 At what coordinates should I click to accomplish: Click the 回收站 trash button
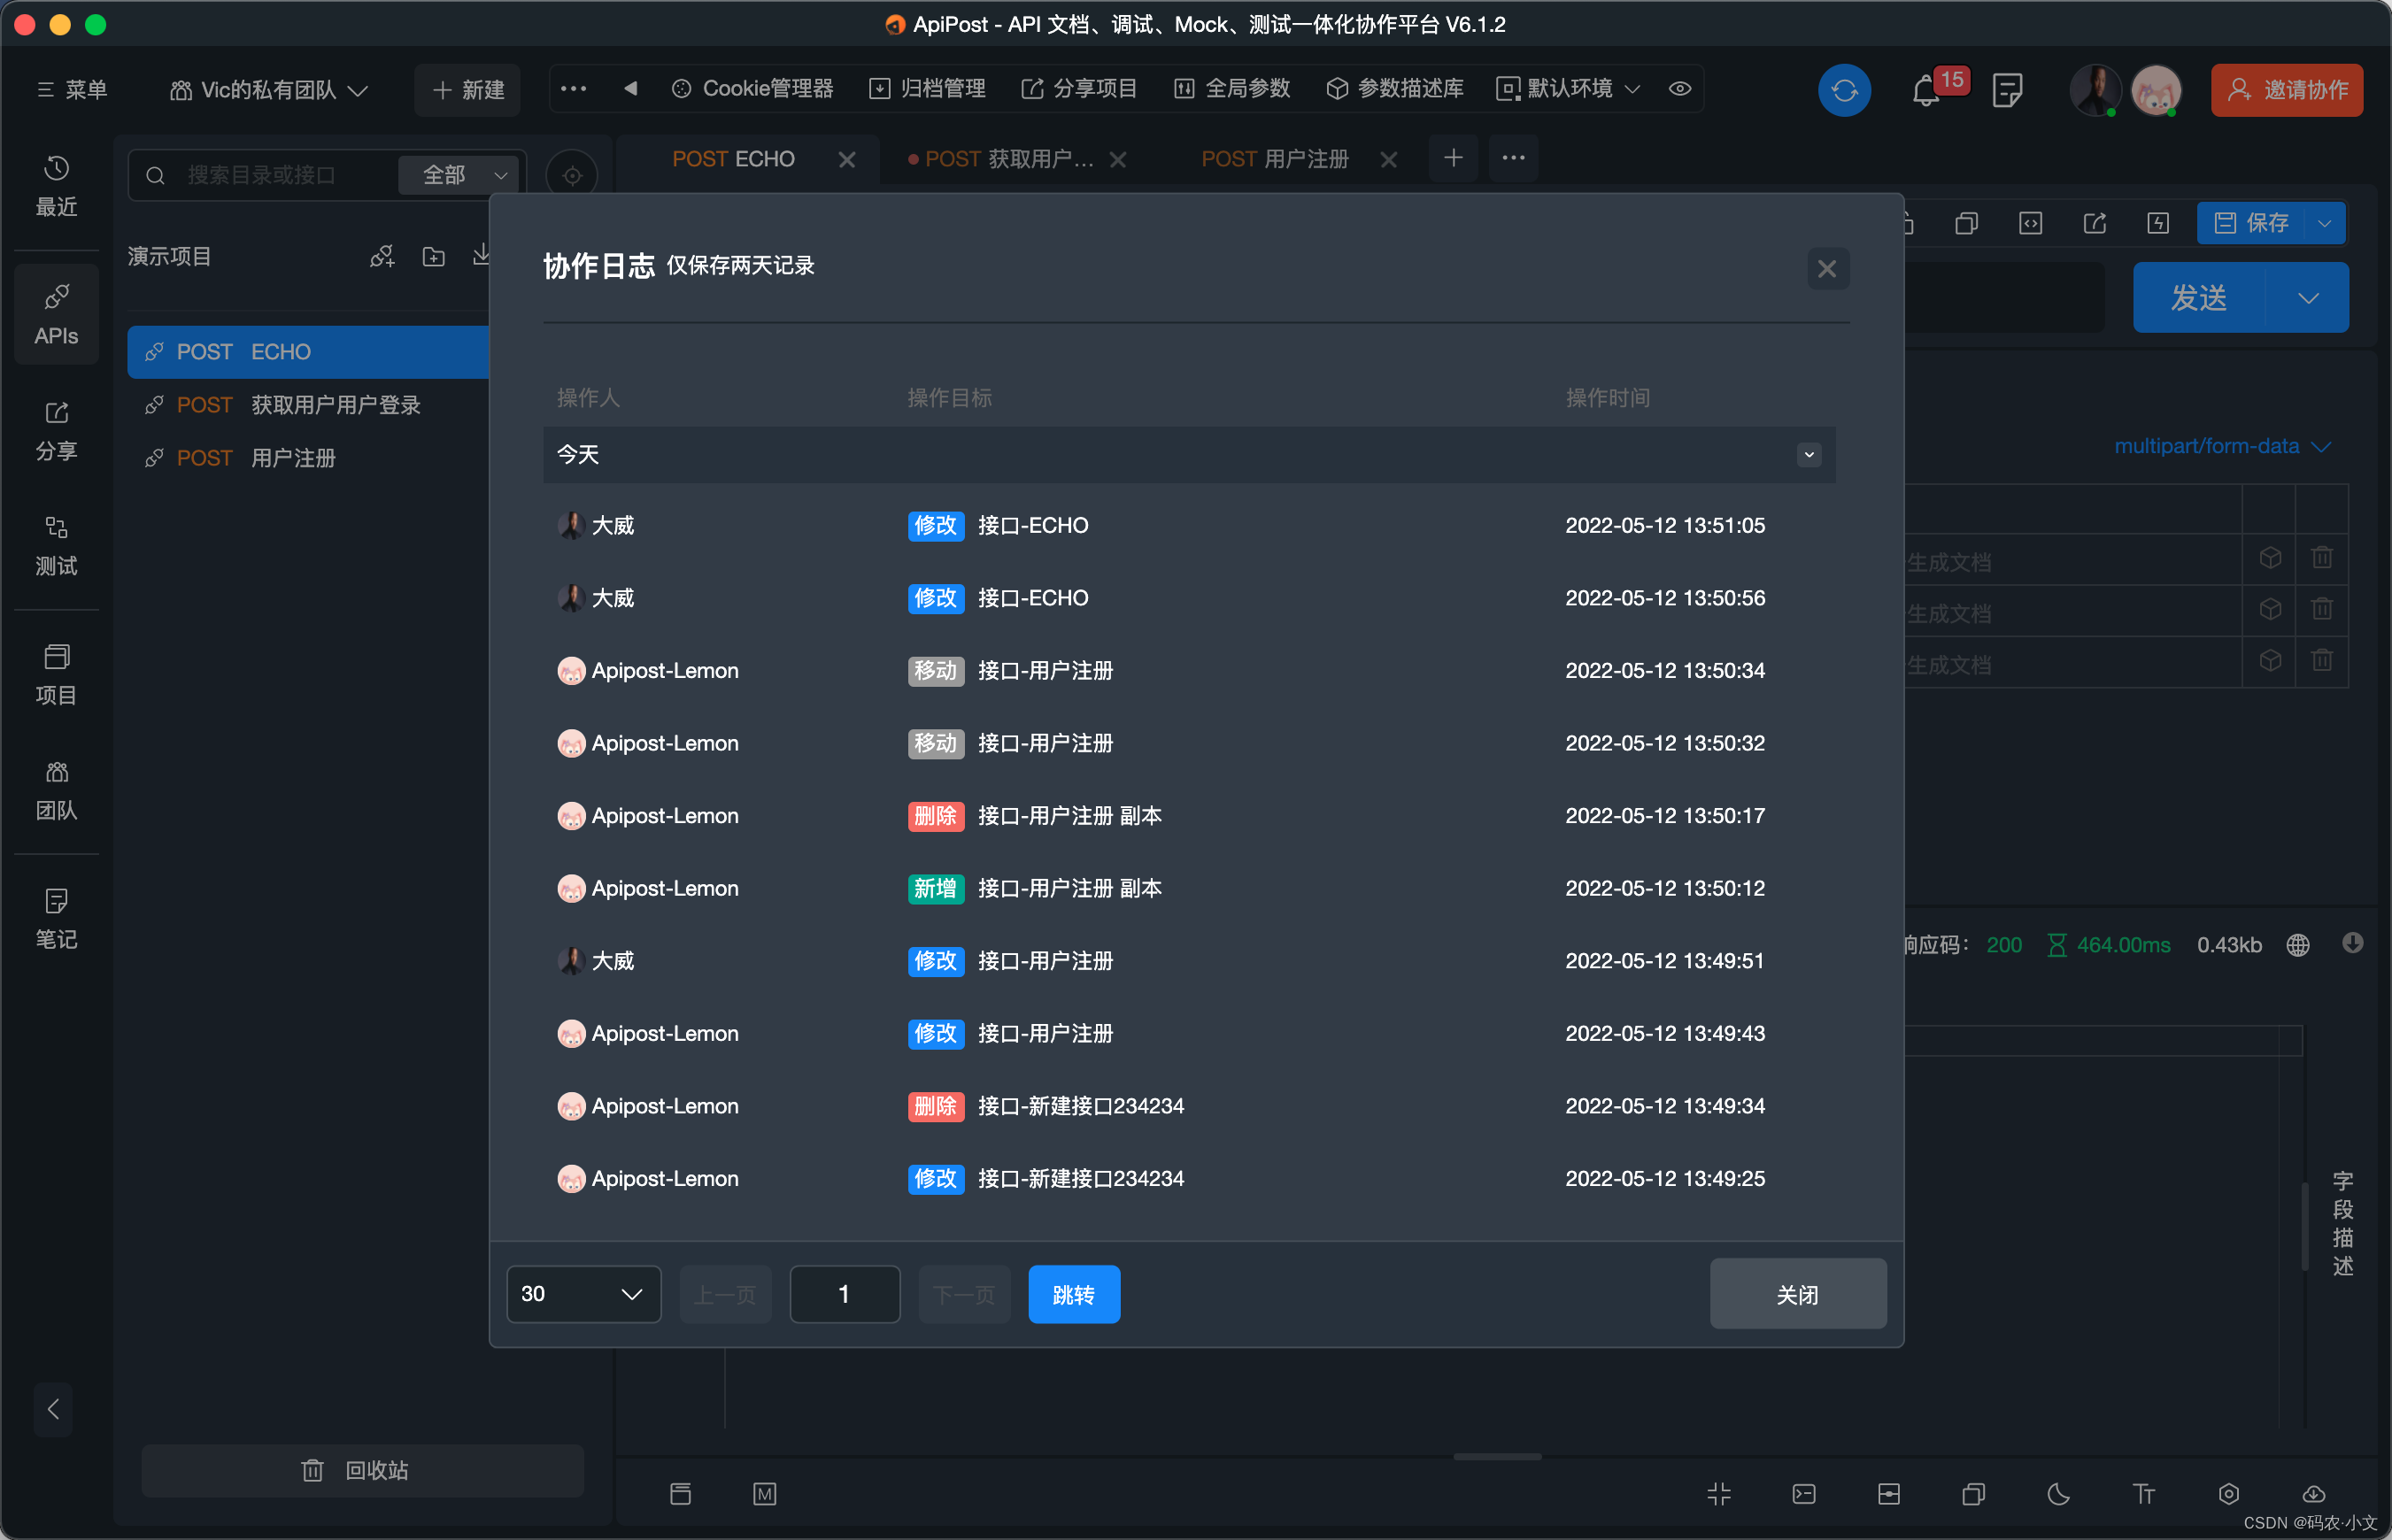click(362, 1470)
